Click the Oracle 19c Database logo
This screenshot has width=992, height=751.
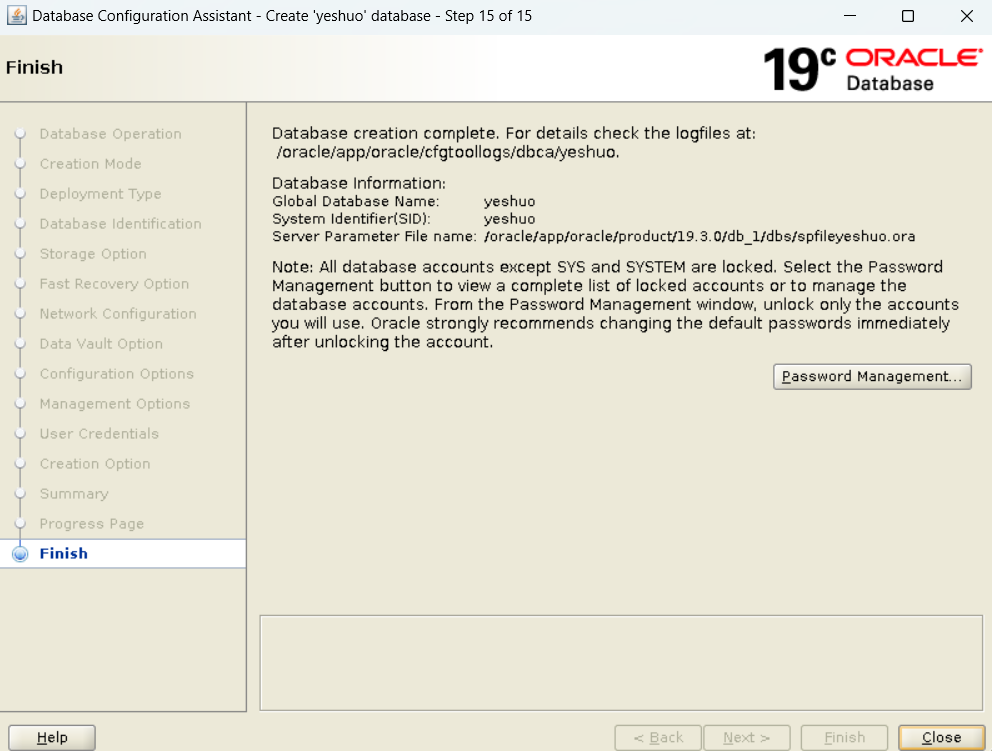click(x=873, y=69)
